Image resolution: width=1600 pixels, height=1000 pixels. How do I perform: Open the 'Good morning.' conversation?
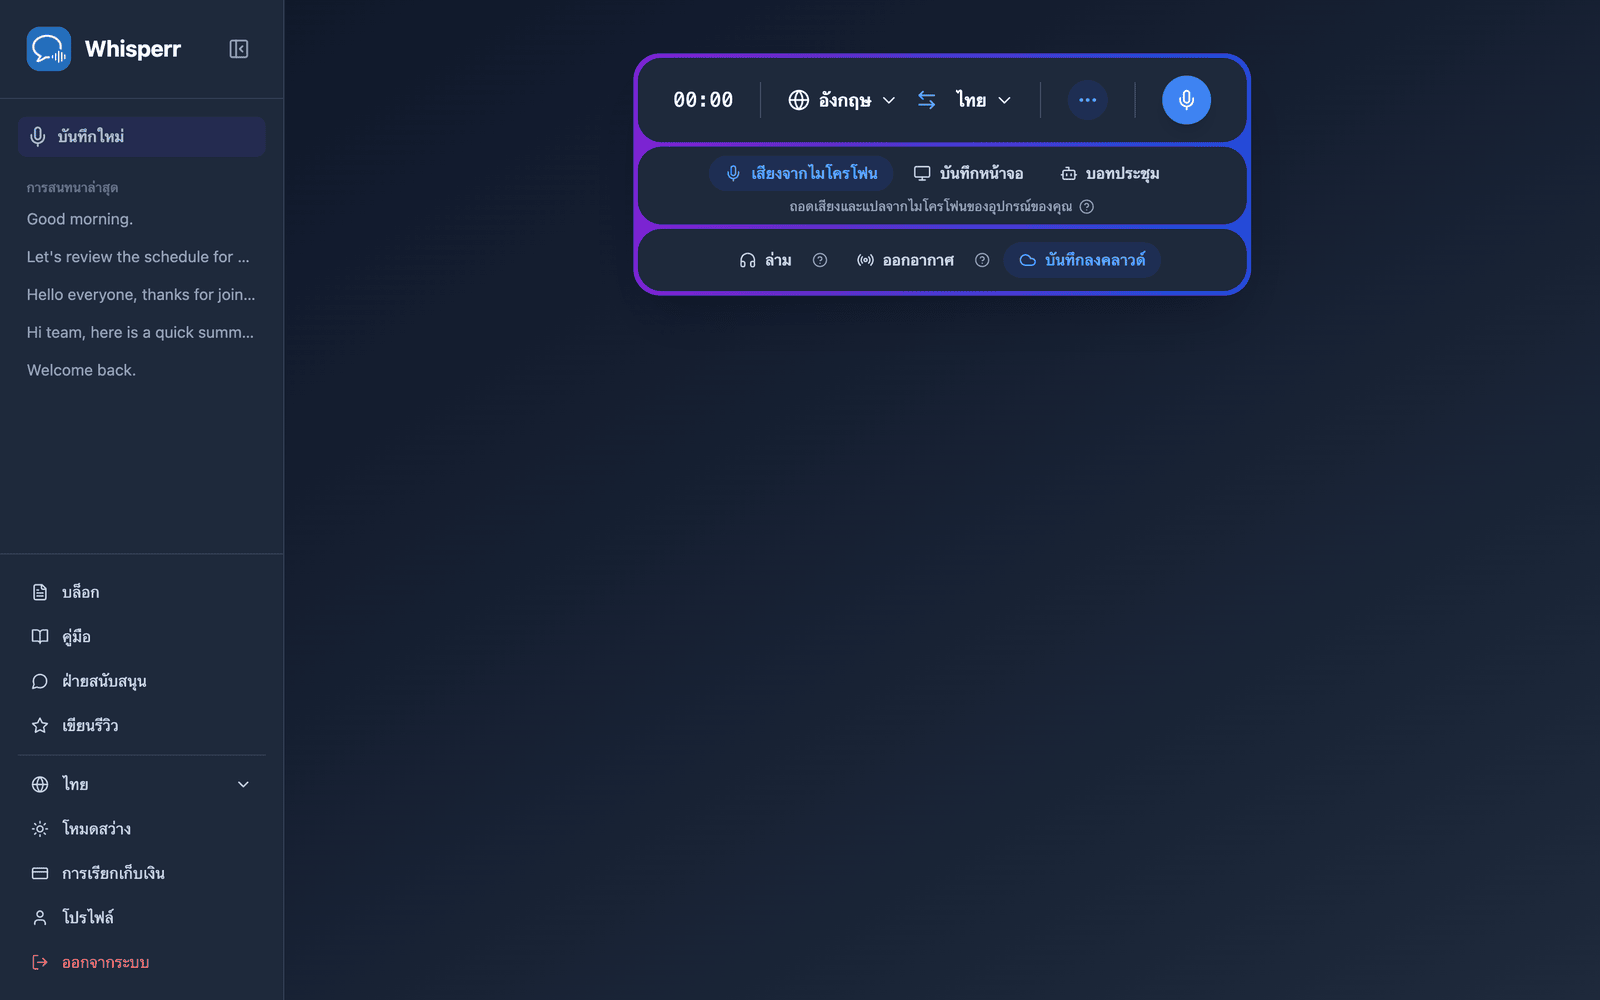(142, 219)
